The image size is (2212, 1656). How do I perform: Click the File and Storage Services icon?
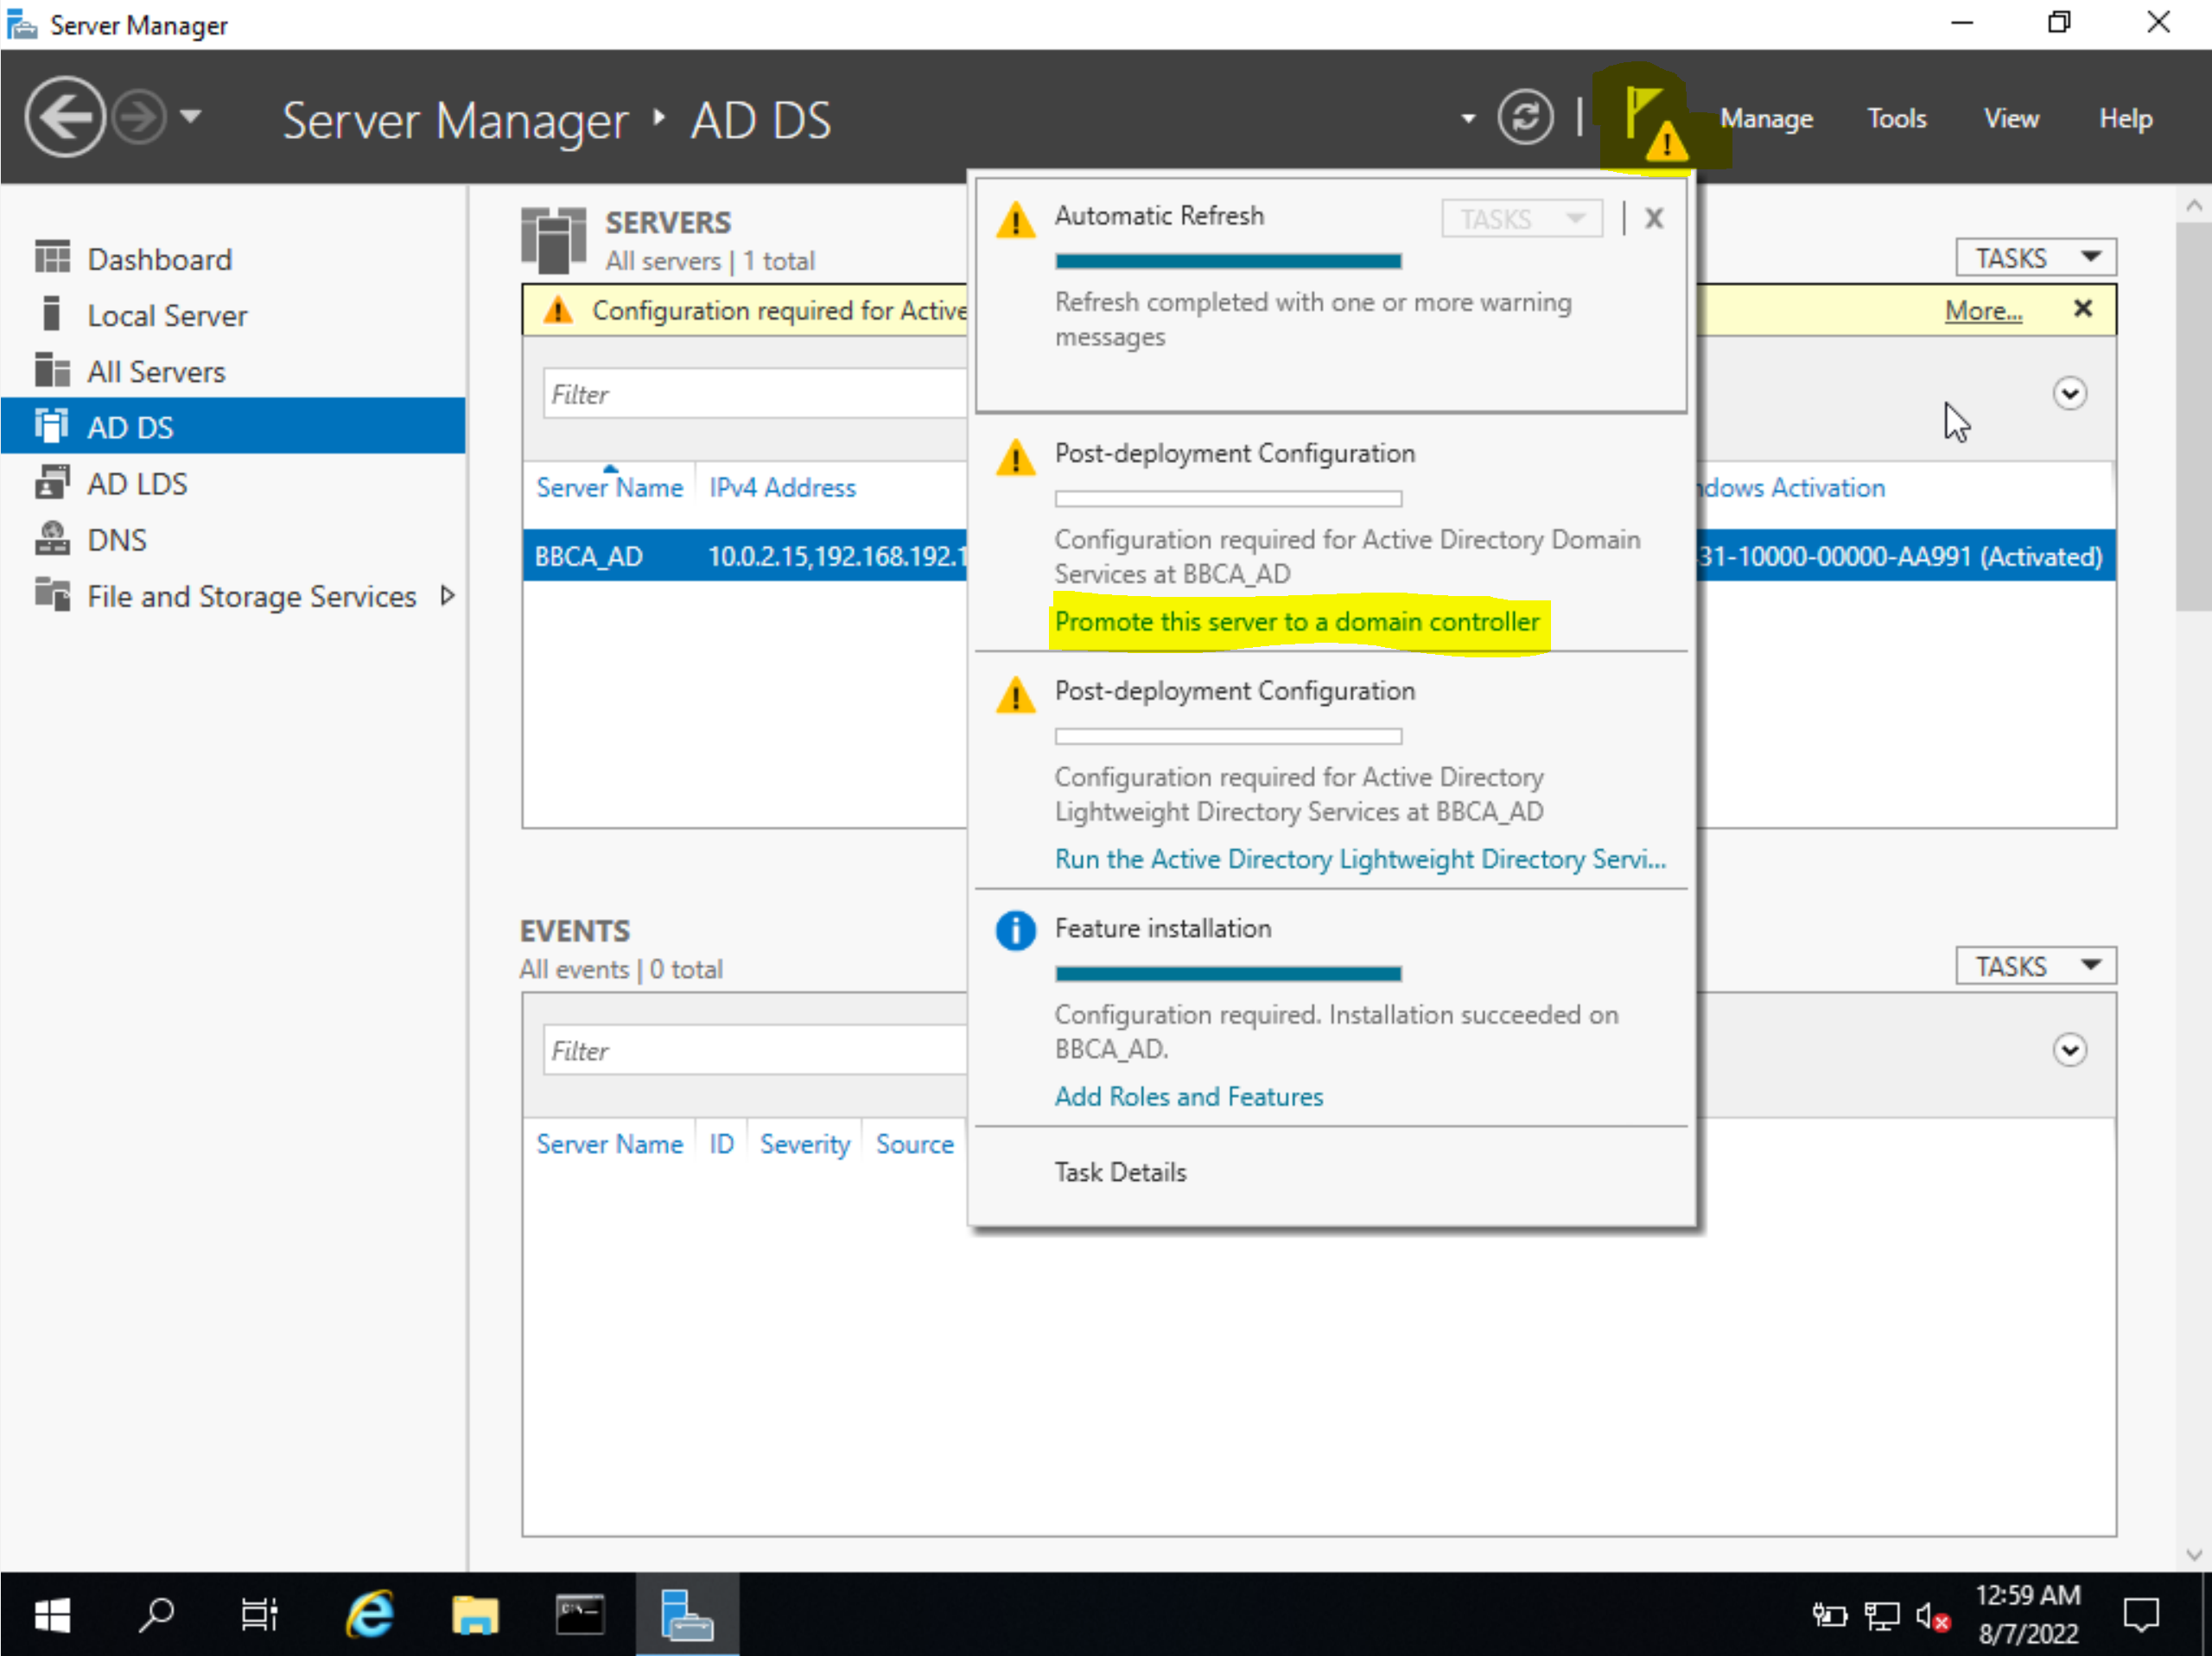(x=52, y=594)
